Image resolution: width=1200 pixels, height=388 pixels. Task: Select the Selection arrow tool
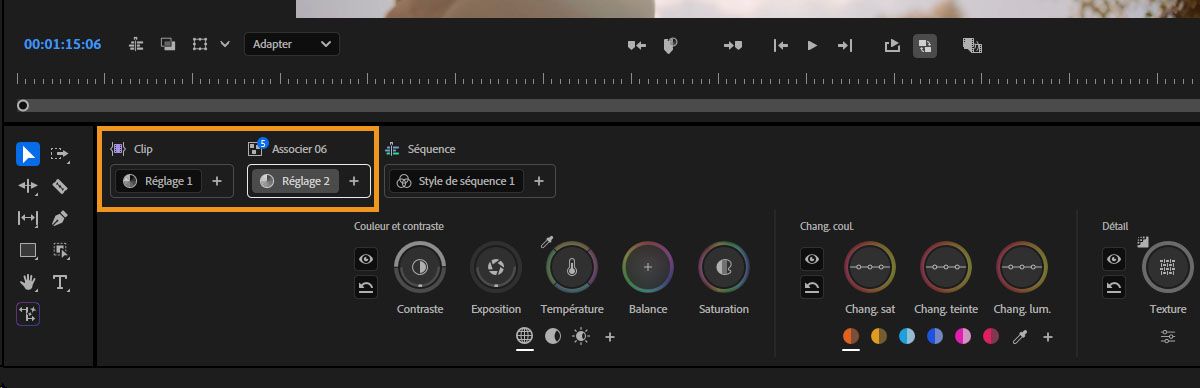pyautogui.click(x=28, y=154)
